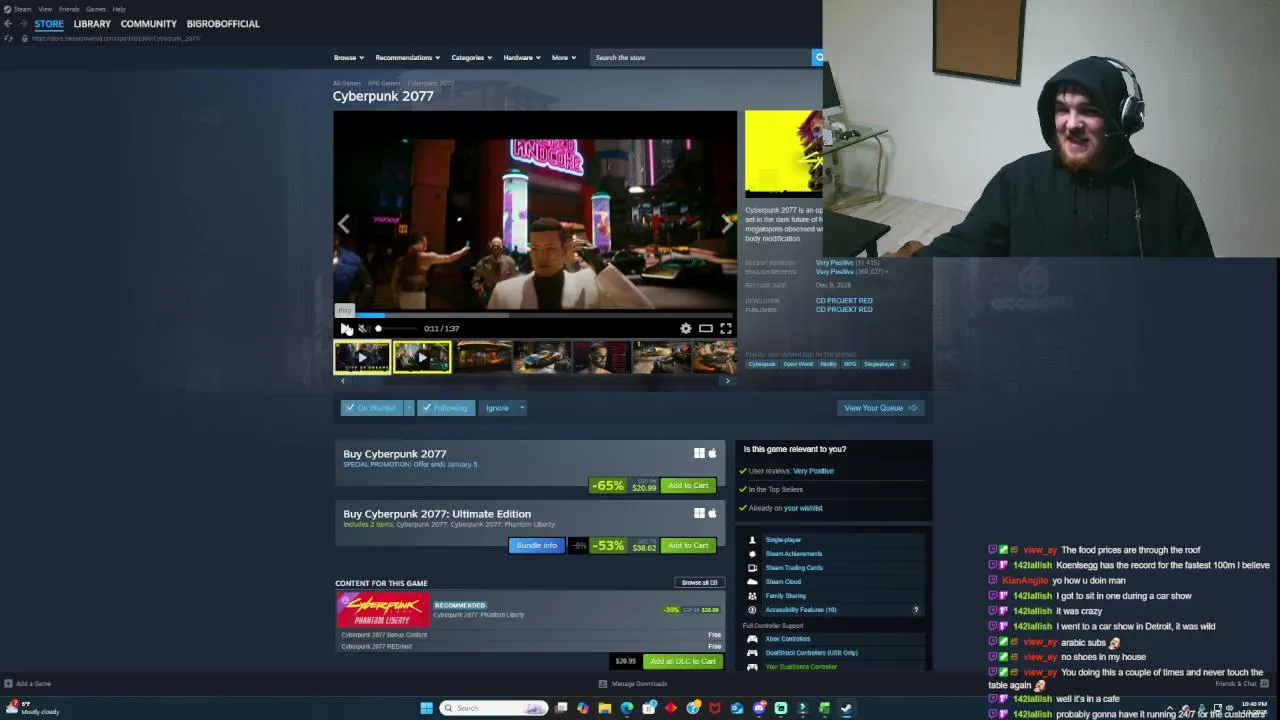
Task: Add Cyberpunk 2077 base game to cart
Action: point(688,485)
